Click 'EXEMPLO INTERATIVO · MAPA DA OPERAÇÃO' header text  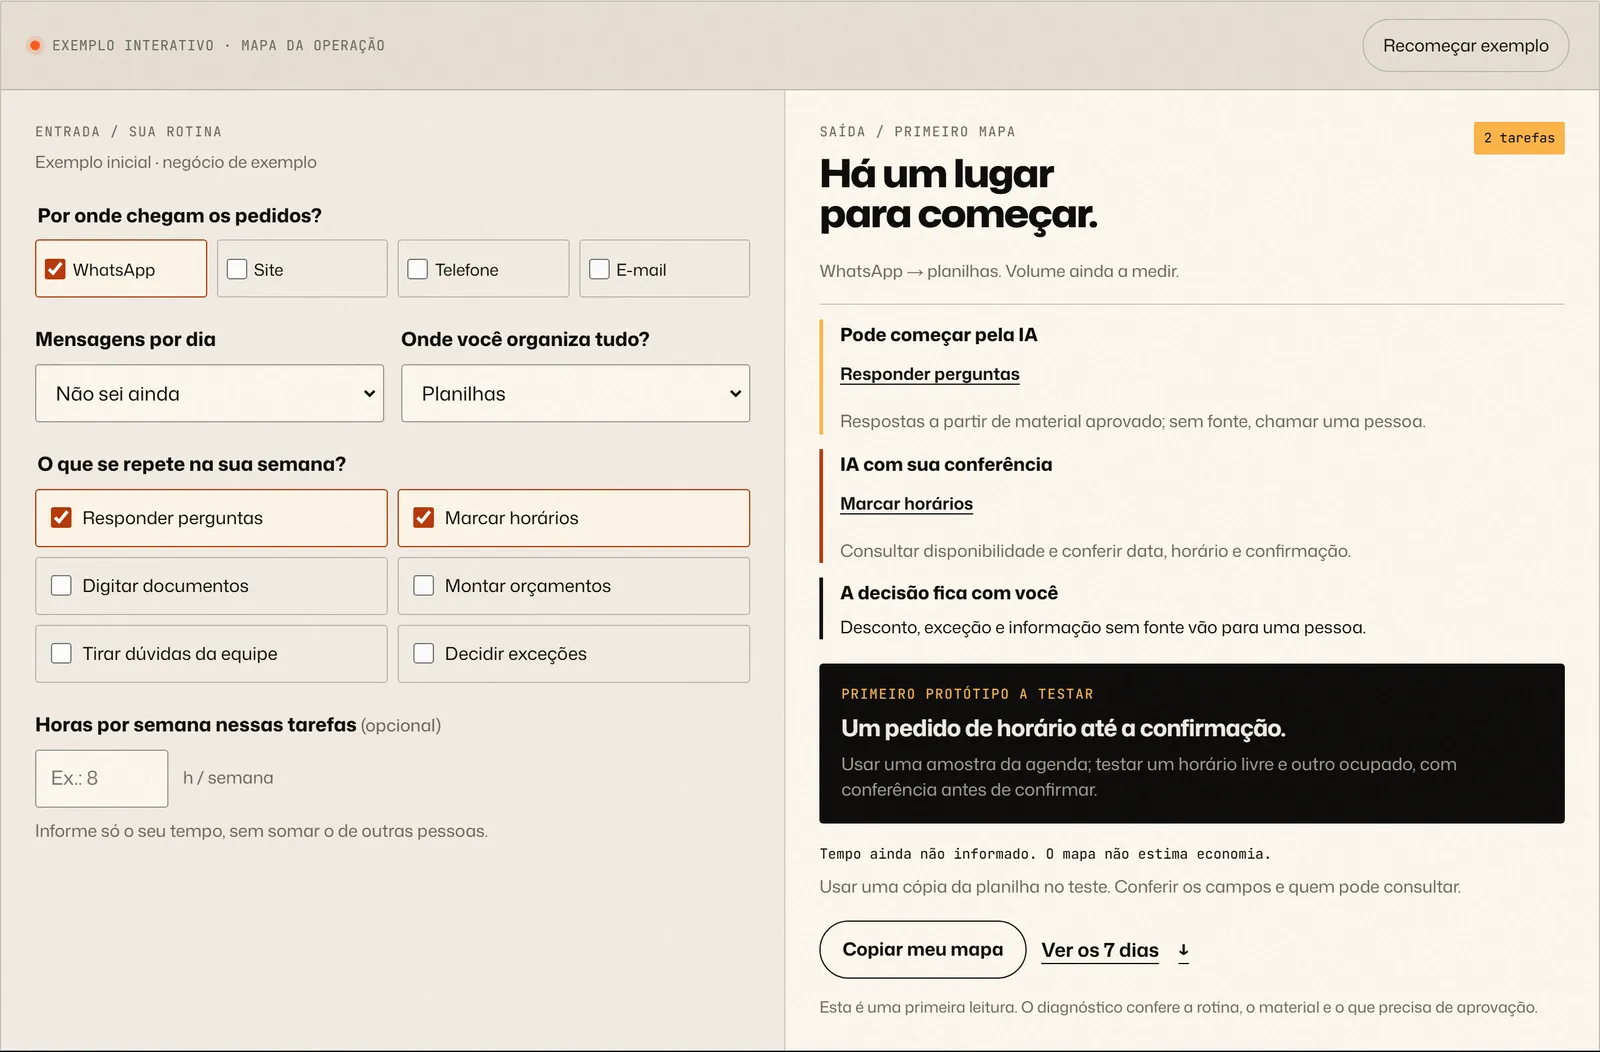click(218, 45)
